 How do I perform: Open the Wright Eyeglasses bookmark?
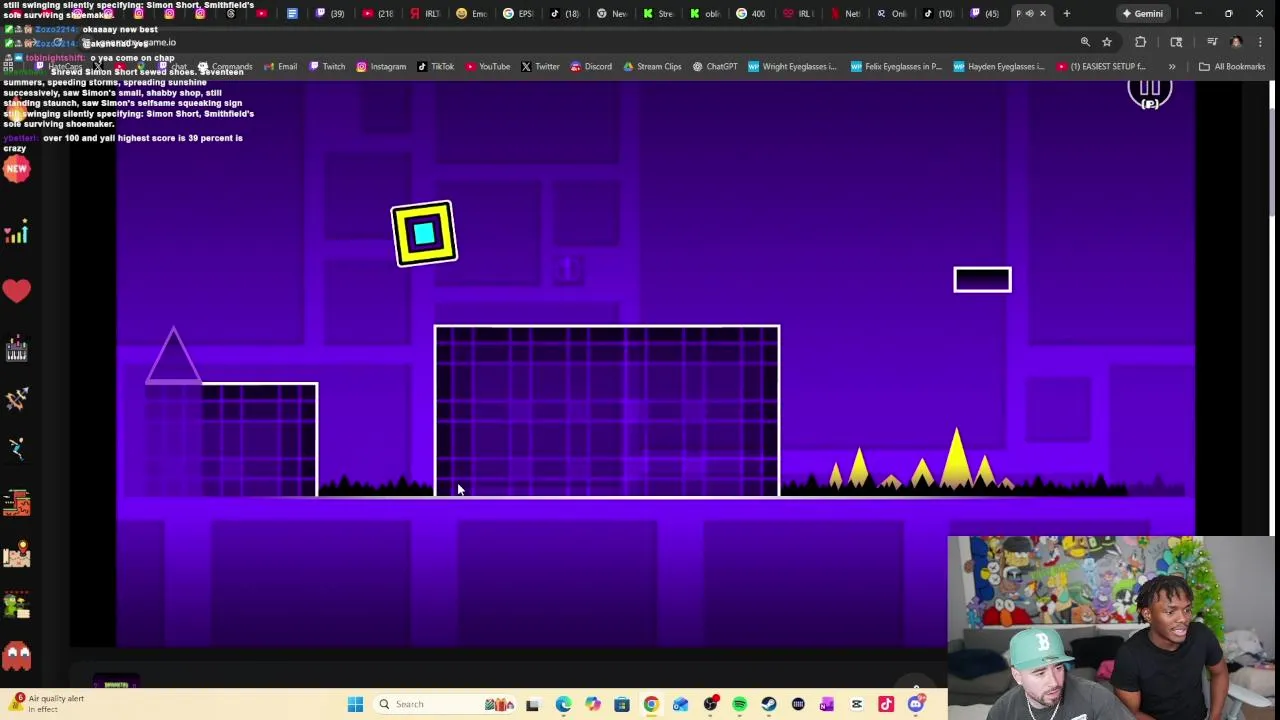pos(792,66)
